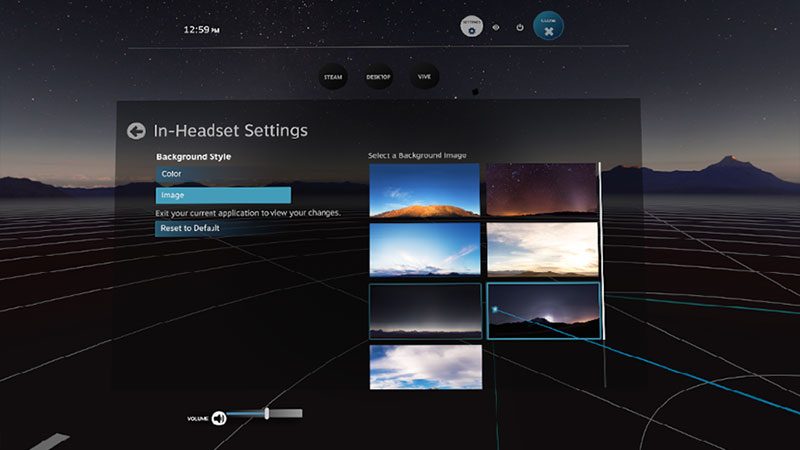Viewport: 800px width, 450px height.
Task: Choose the bright blue sky with wispy clouds background
Action: coord(424,249)
